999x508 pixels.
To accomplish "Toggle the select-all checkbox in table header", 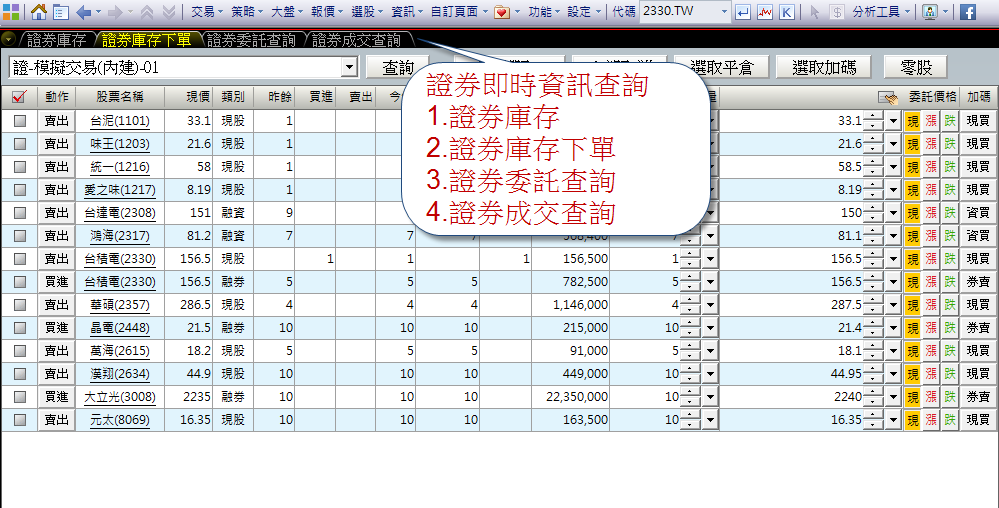I will click(x=19, y=97).
